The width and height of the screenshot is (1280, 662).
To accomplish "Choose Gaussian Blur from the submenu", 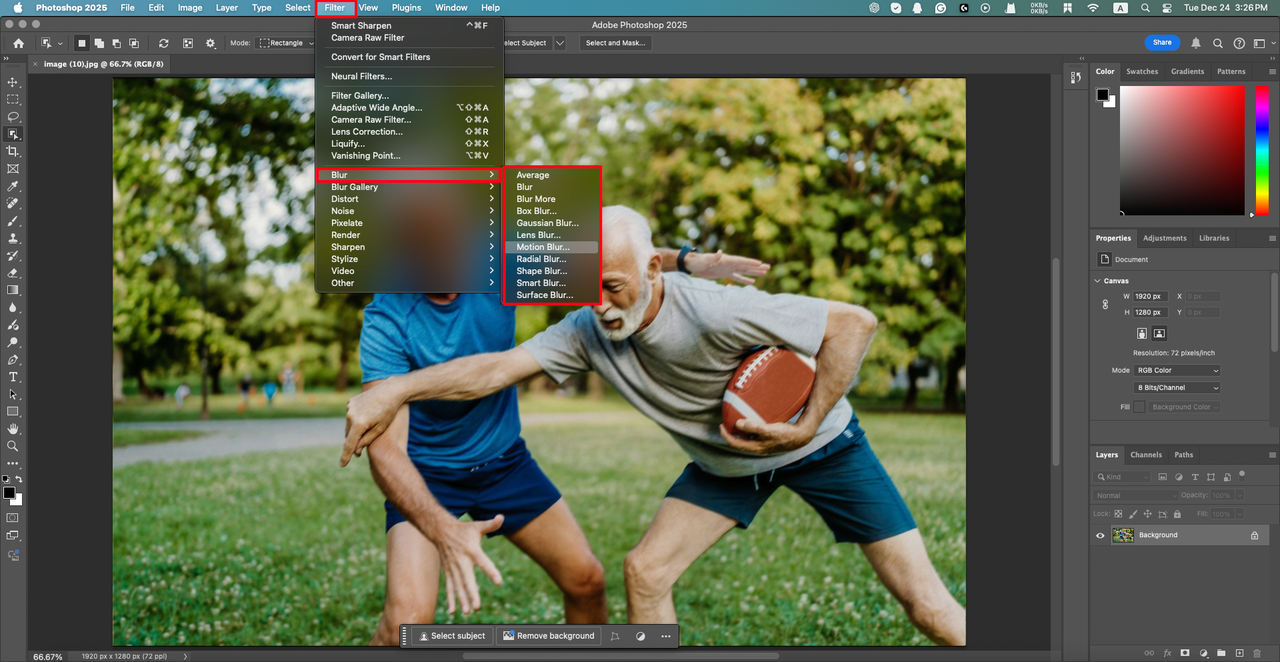I will click(551, 223).
